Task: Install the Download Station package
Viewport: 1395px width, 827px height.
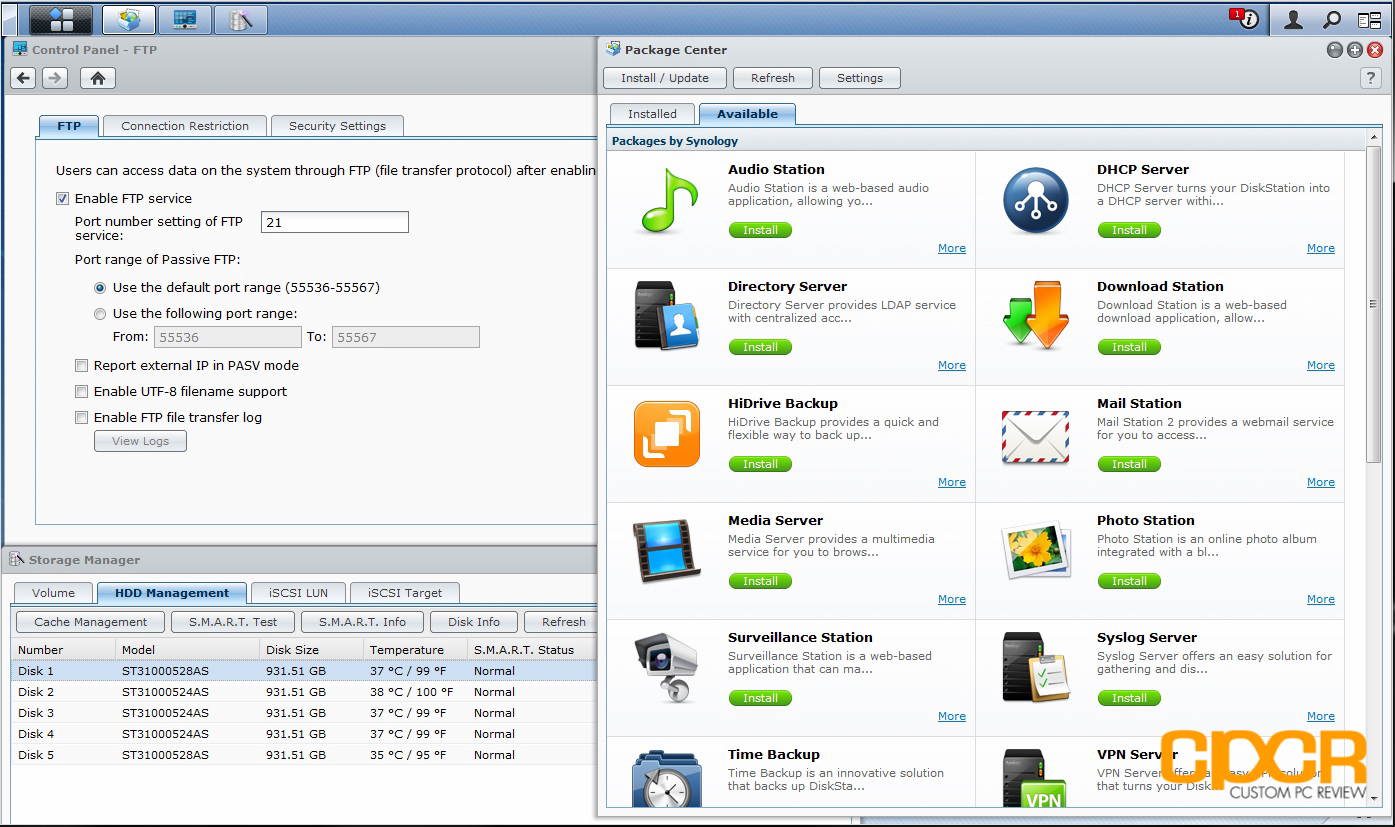Action: tap(1129, 347)
